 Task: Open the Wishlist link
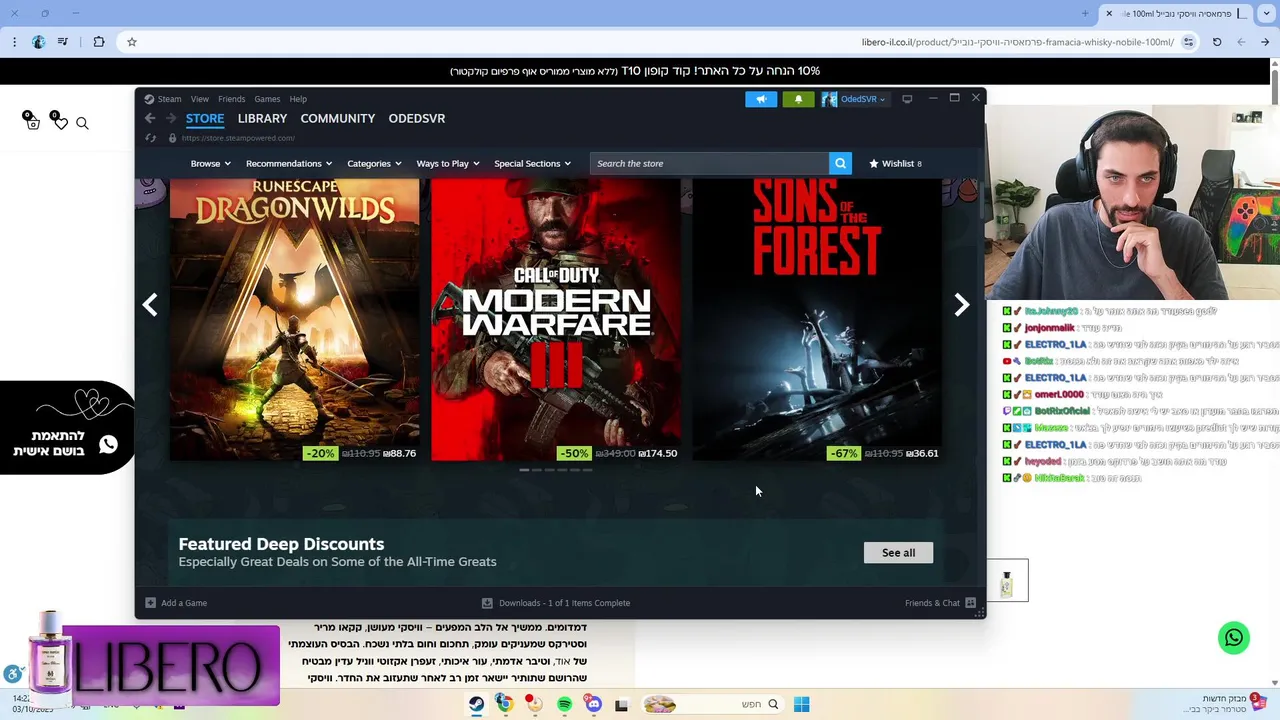[896, 163]
